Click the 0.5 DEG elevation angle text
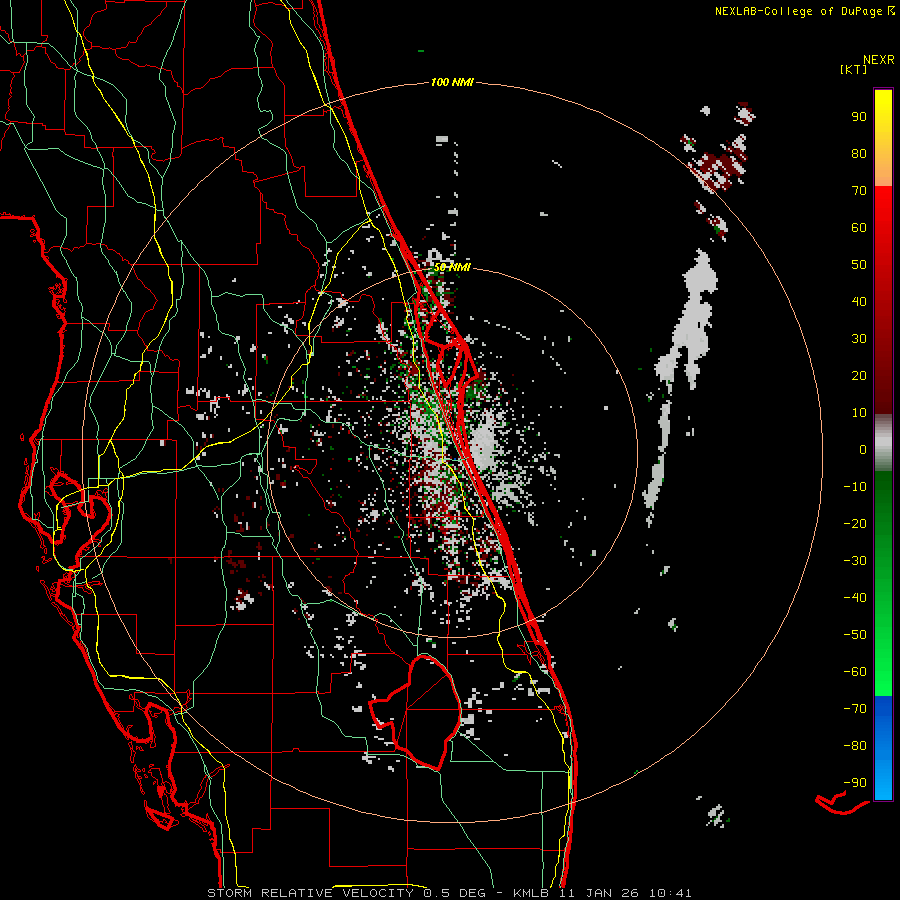This screenshot has width=900, height=900. pos(454,893)
